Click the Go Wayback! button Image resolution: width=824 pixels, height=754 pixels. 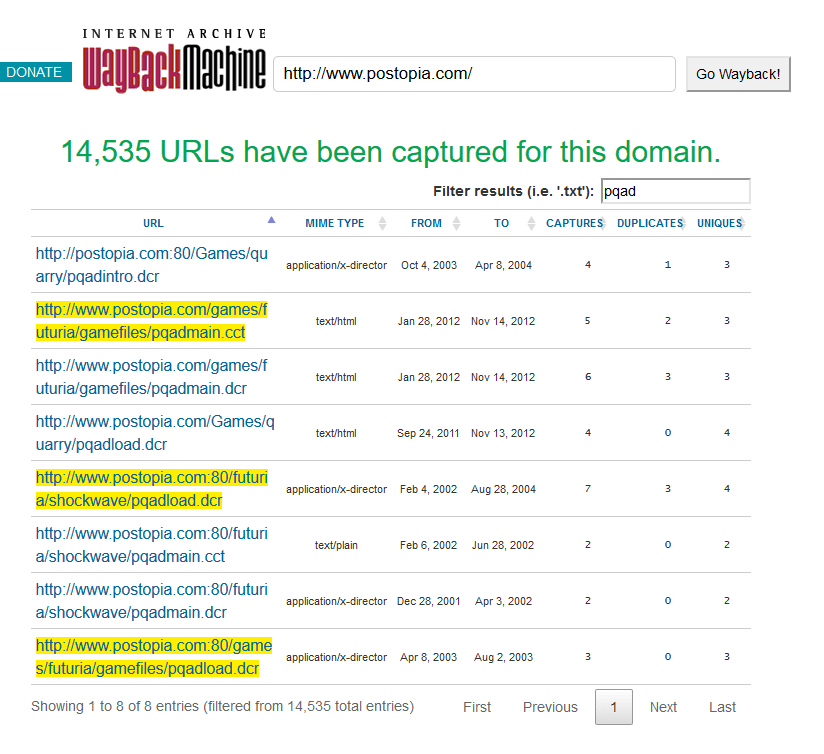738,74
